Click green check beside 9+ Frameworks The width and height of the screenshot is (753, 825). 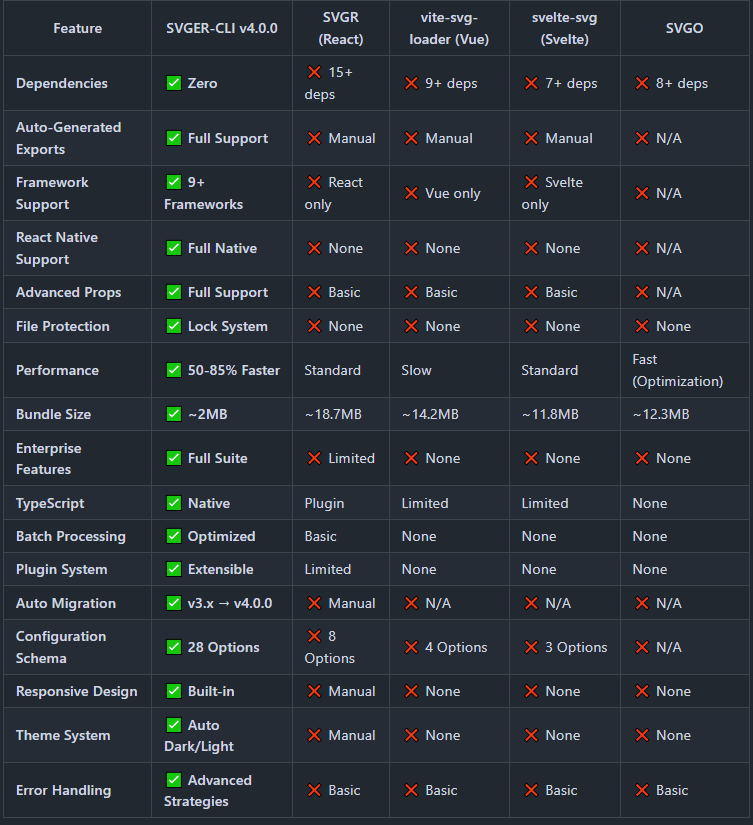174,182
